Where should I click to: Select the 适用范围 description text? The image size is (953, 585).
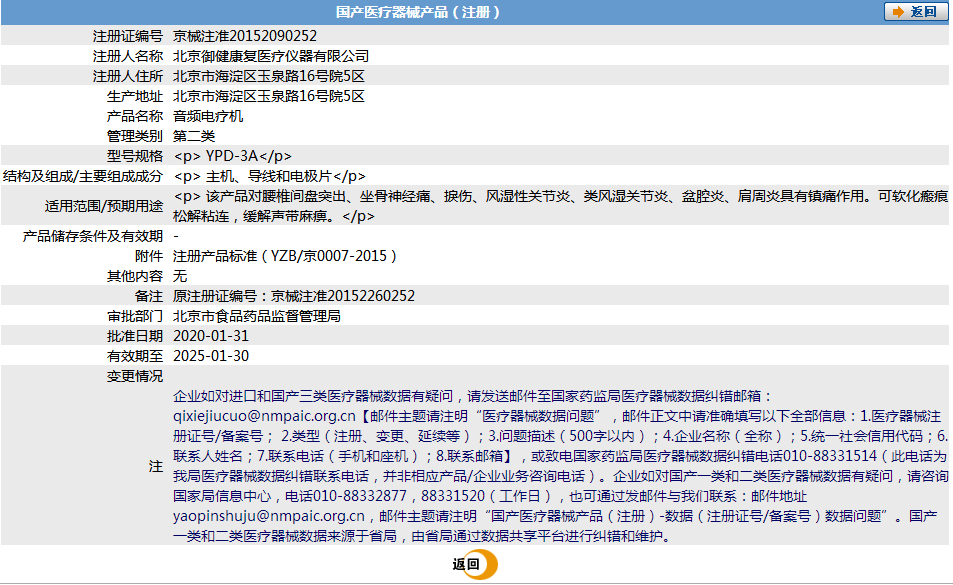point(560,206)
